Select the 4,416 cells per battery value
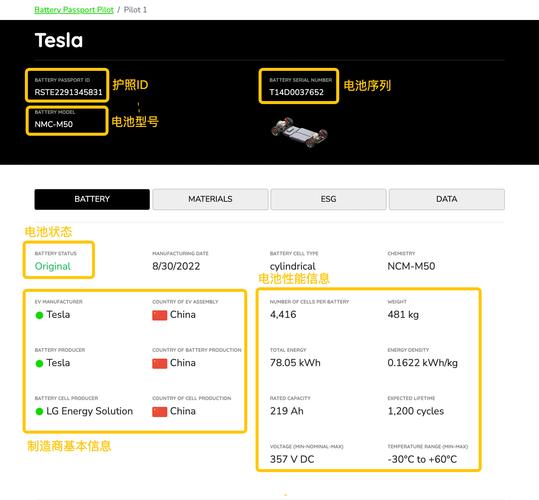The image size is (539, 500). coord(283,314)
